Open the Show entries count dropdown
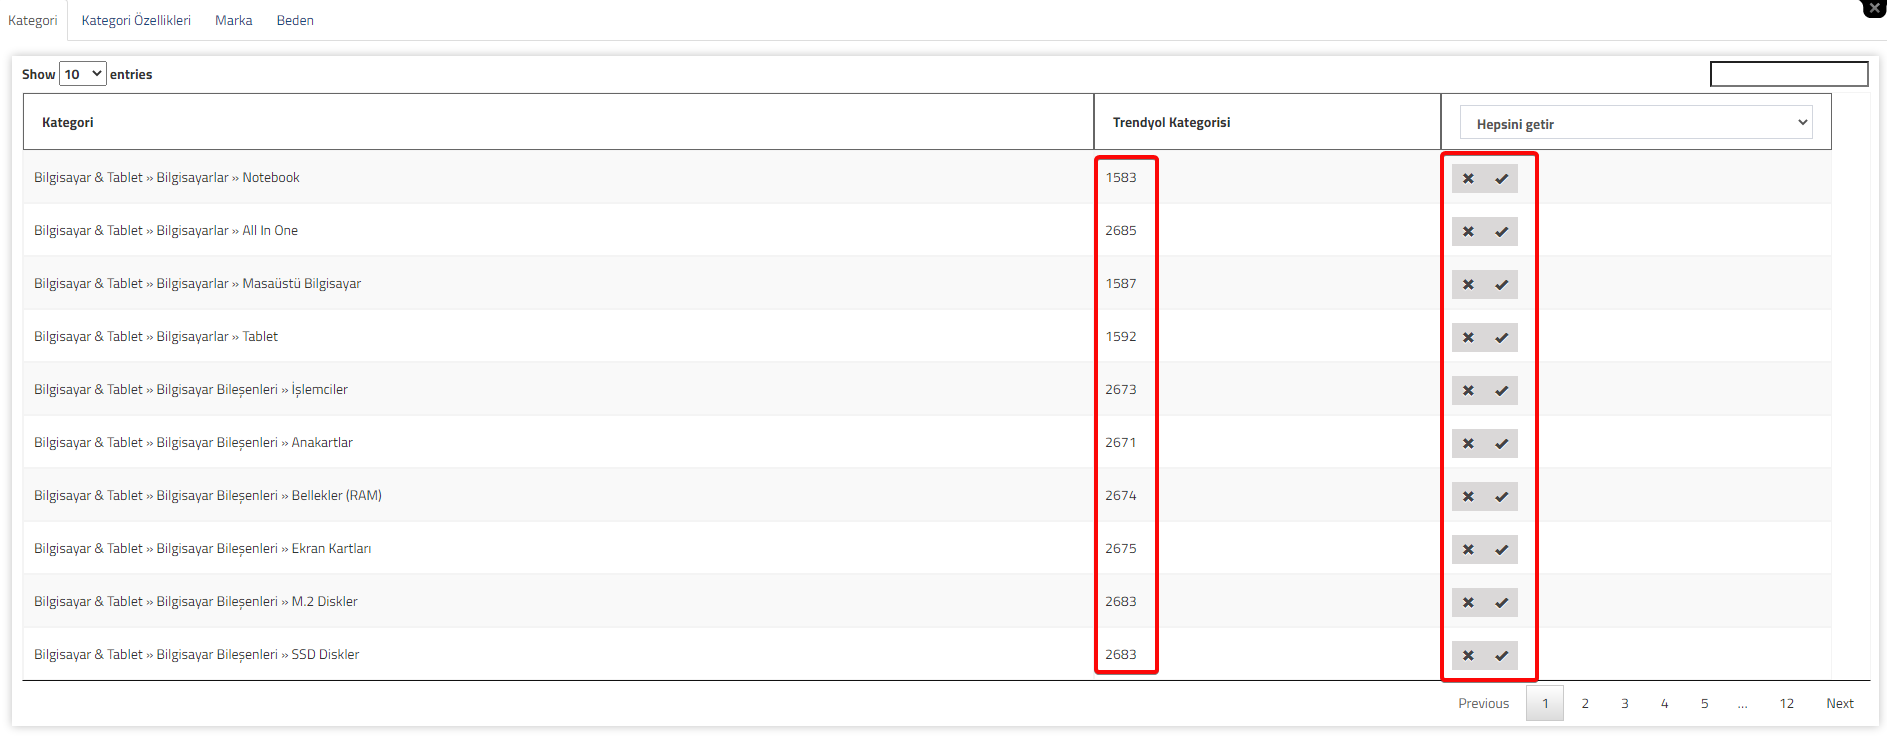The height and width of the screenshot is (751, 1887). [x=82, y=74]
